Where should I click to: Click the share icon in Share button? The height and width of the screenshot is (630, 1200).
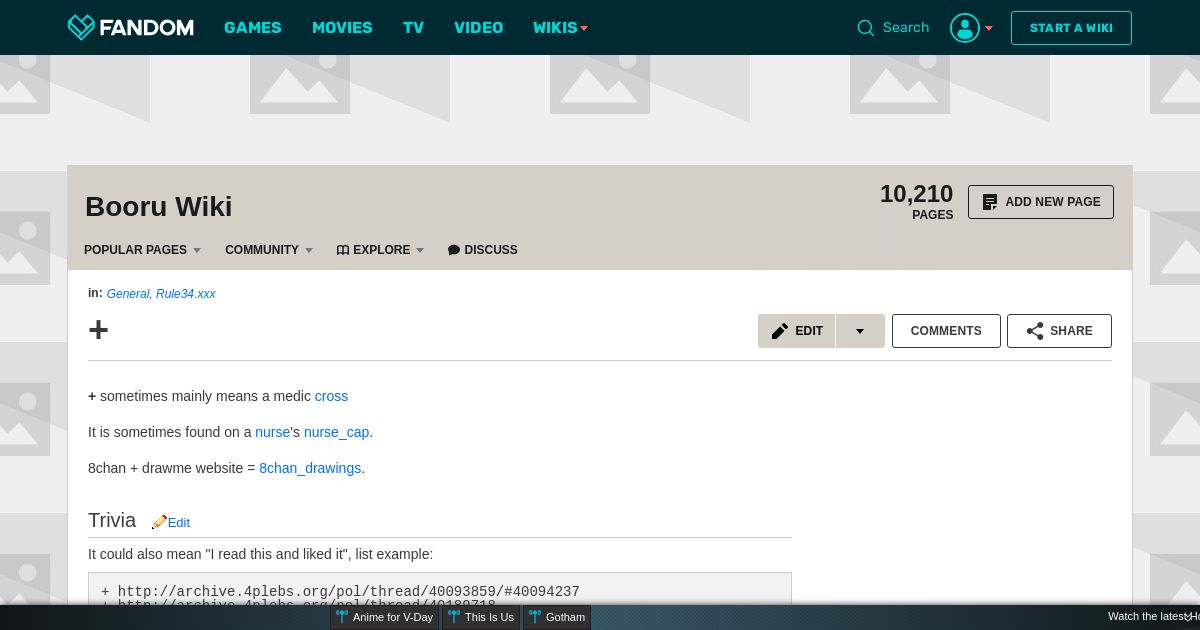(x=1035, y=331)
